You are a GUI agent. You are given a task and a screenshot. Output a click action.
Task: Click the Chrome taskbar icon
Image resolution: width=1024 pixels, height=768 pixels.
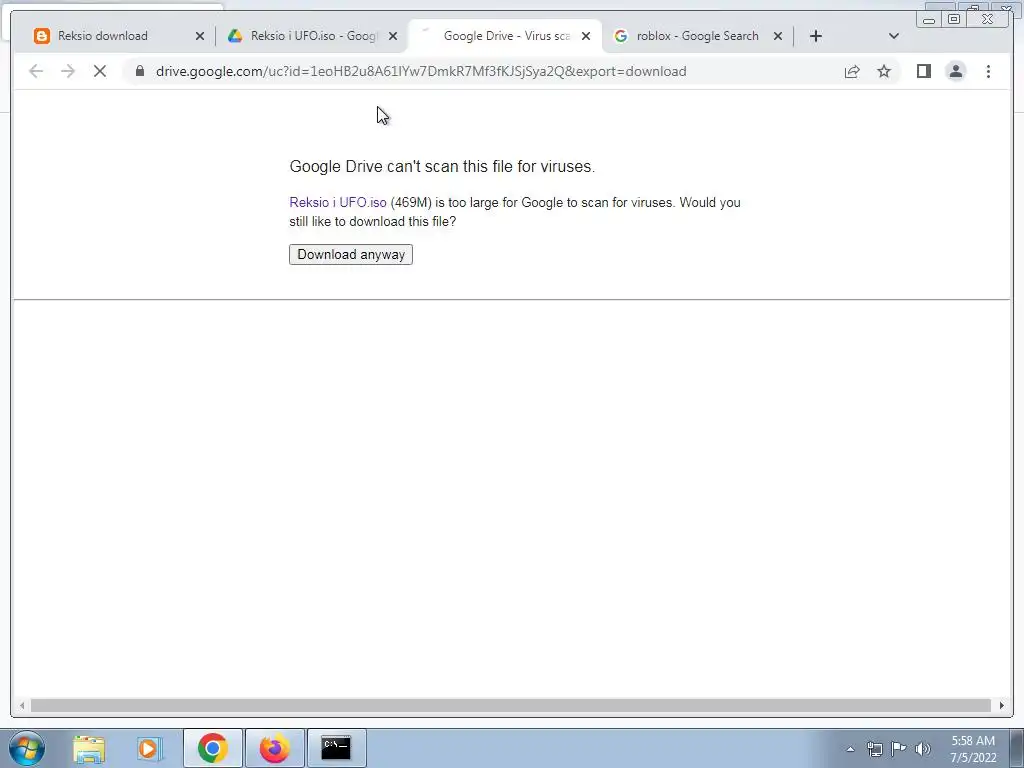pos(213,748)
